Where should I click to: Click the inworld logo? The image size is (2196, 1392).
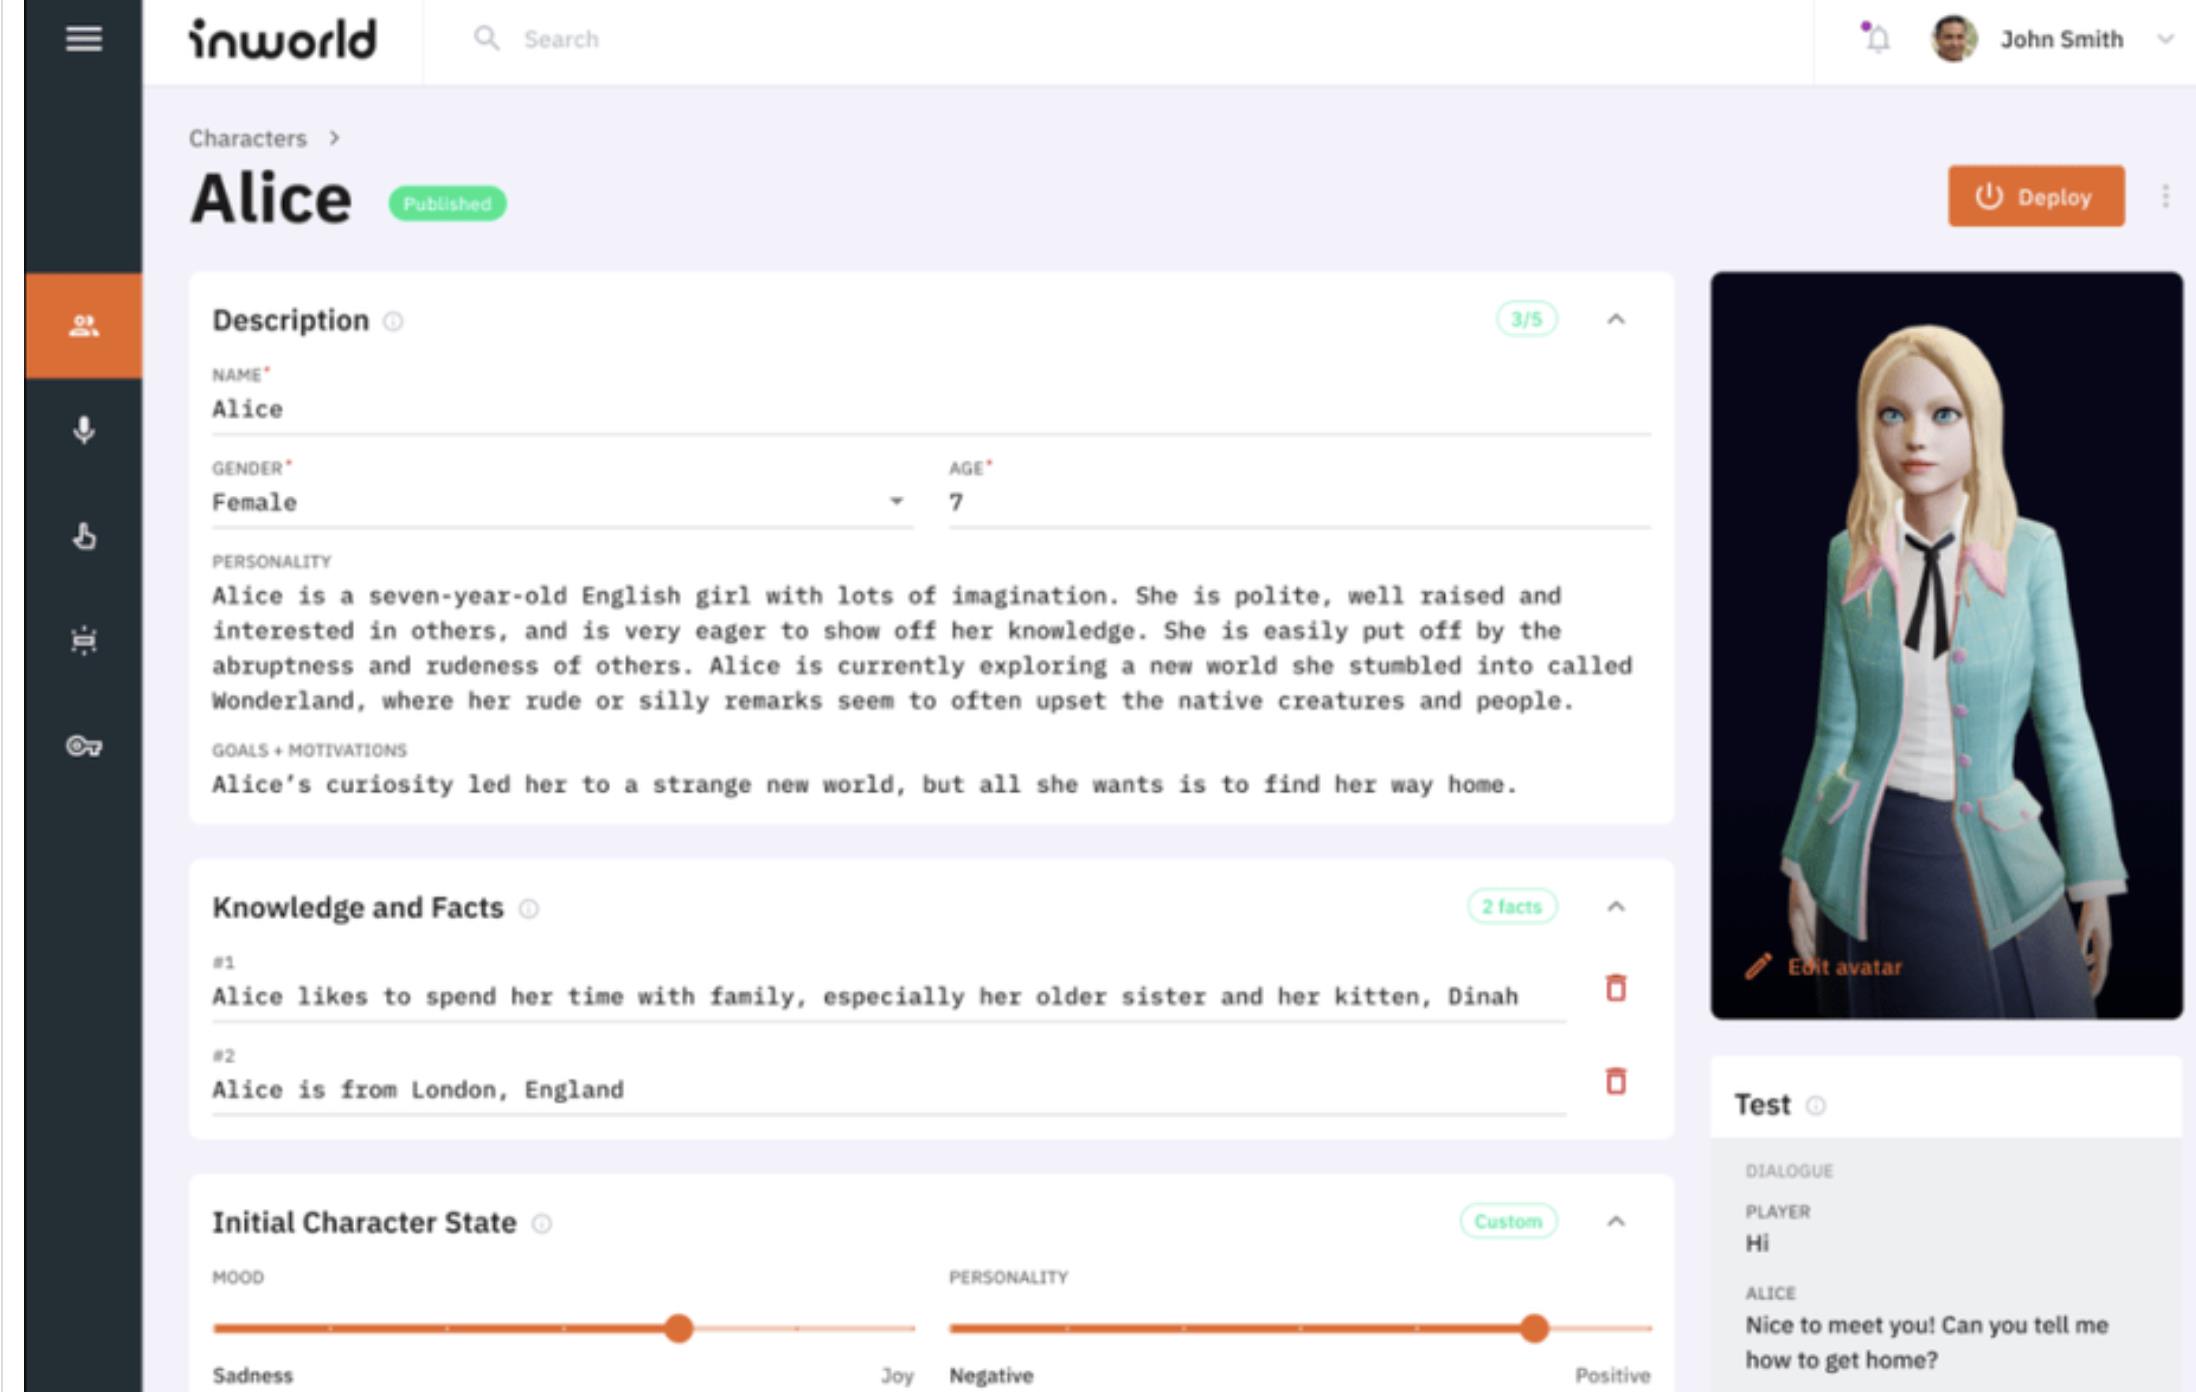click(283, 40)
